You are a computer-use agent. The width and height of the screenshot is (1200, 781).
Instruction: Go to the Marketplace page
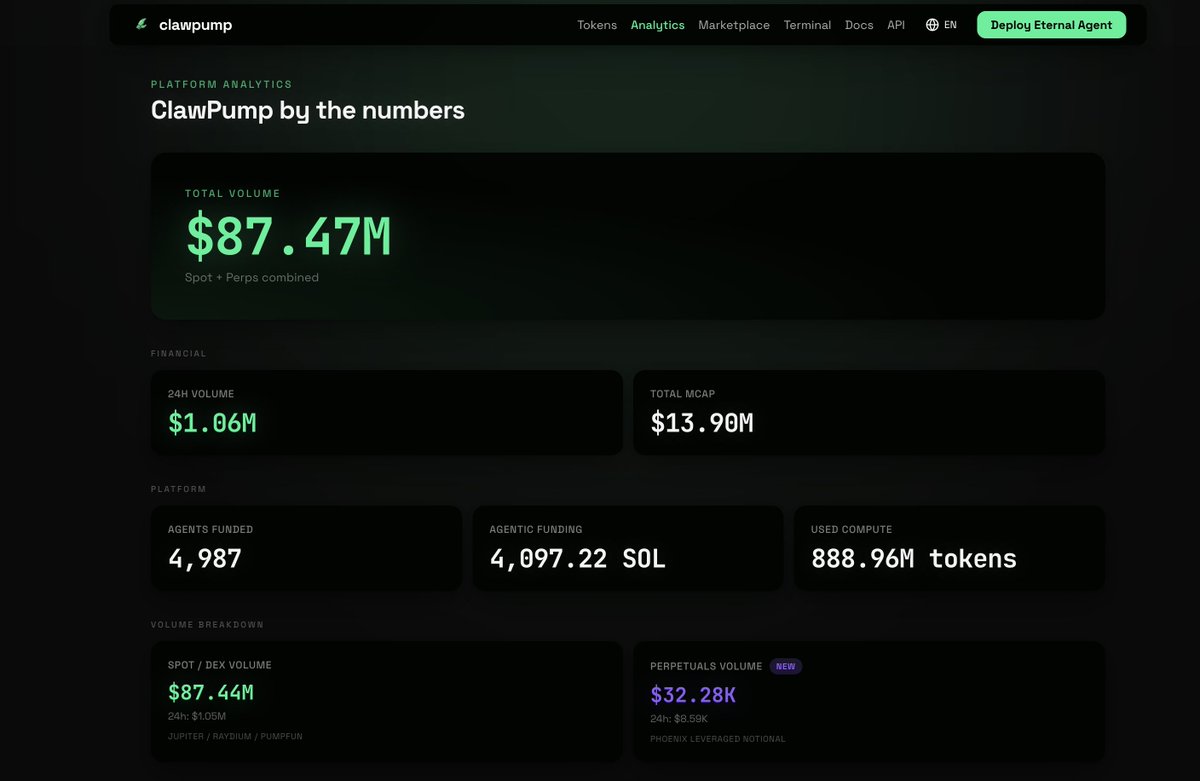[x=734, y=25]
